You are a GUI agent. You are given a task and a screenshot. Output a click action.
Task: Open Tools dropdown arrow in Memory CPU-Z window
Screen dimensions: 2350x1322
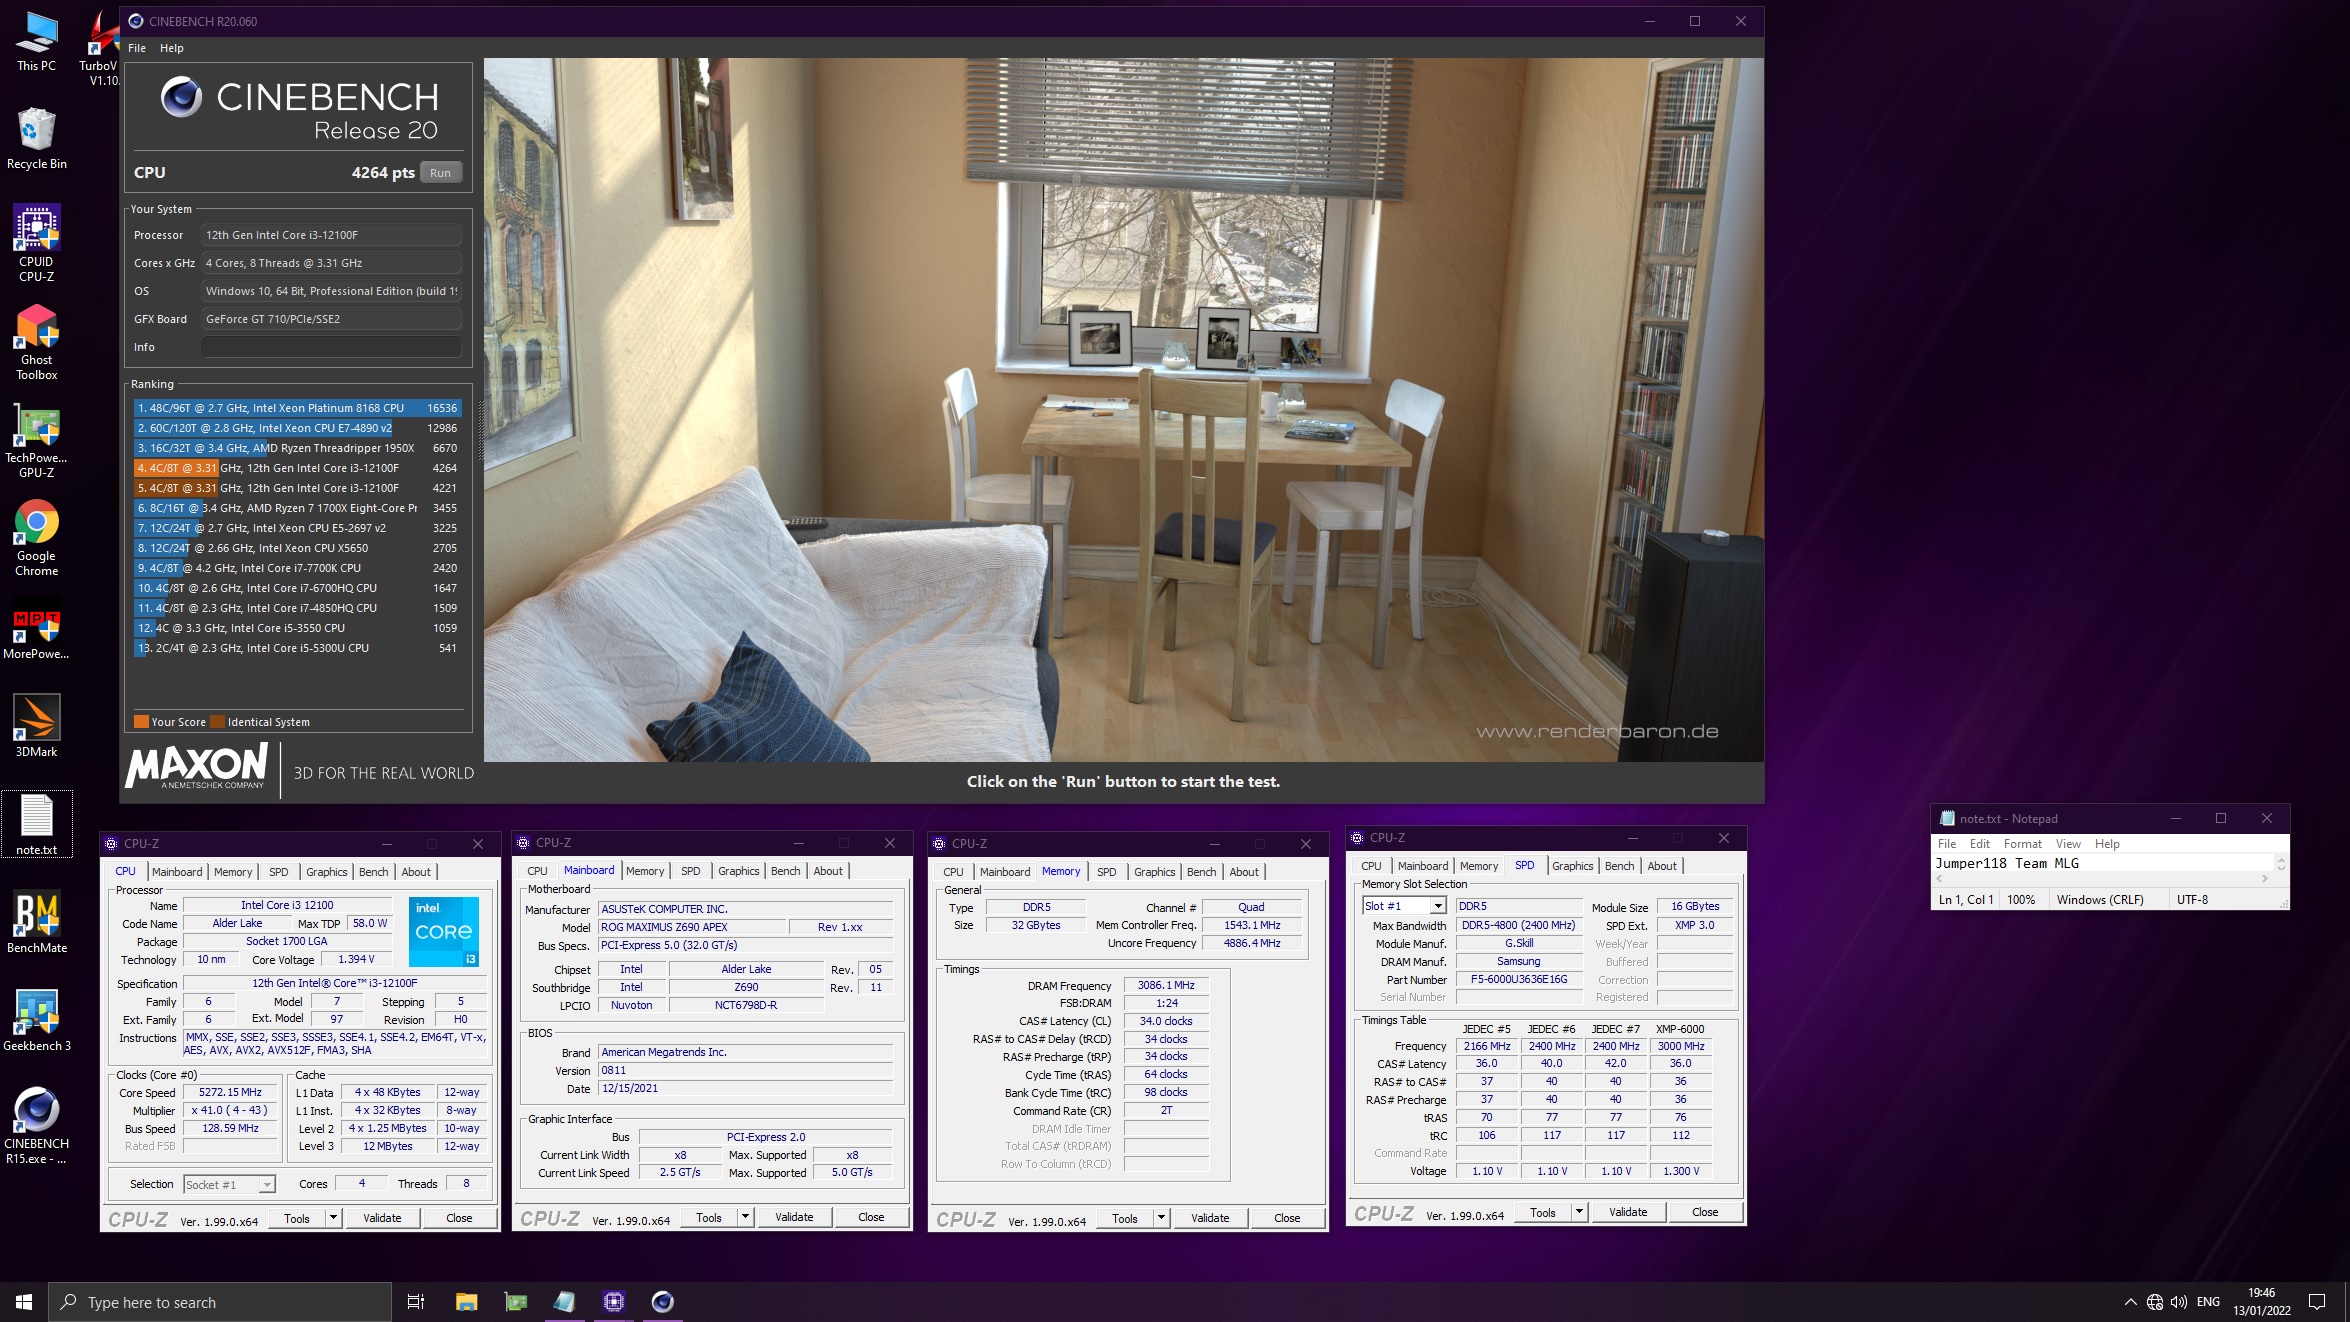tap(1162, 1218)
